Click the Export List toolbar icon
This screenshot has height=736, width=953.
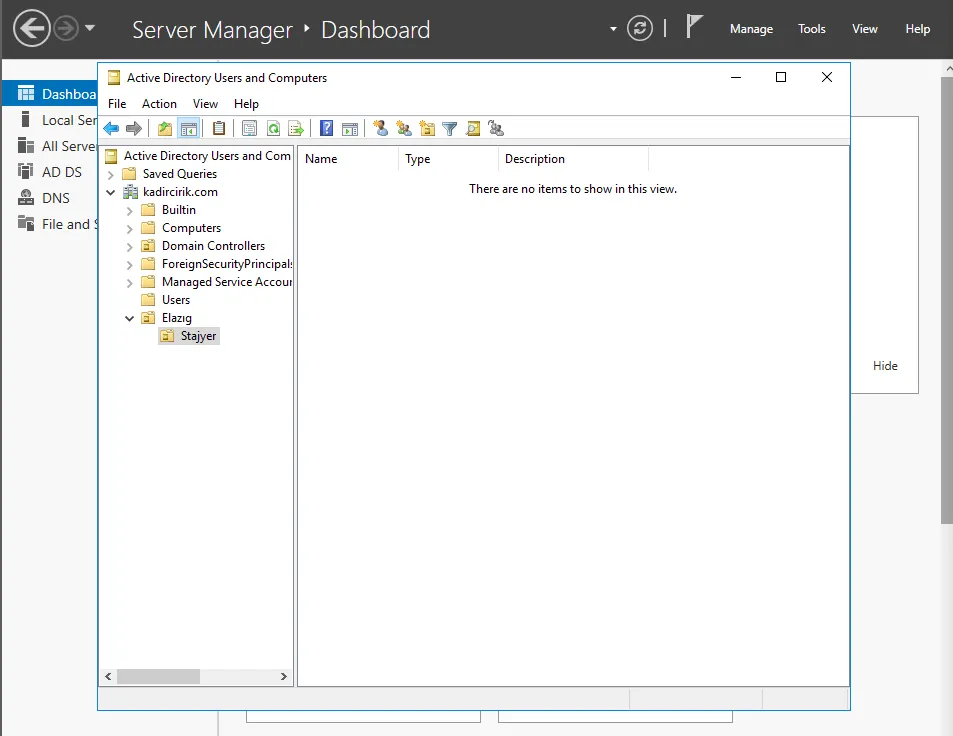click(296, 128)
